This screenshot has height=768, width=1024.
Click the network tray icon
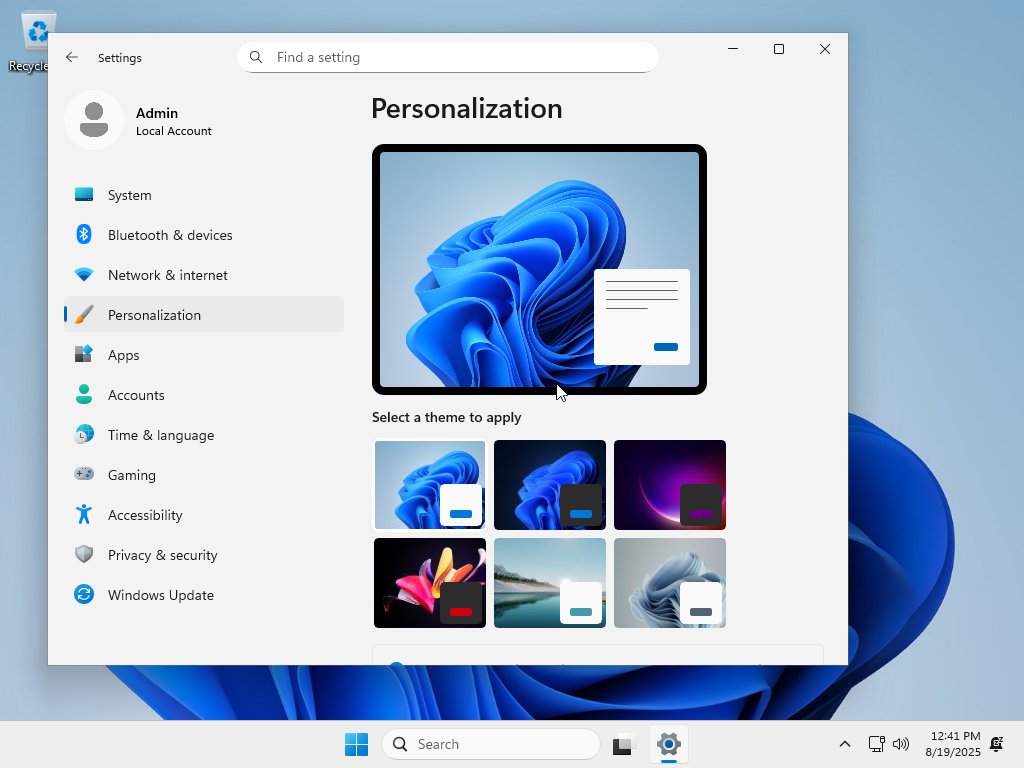(876, 744)
